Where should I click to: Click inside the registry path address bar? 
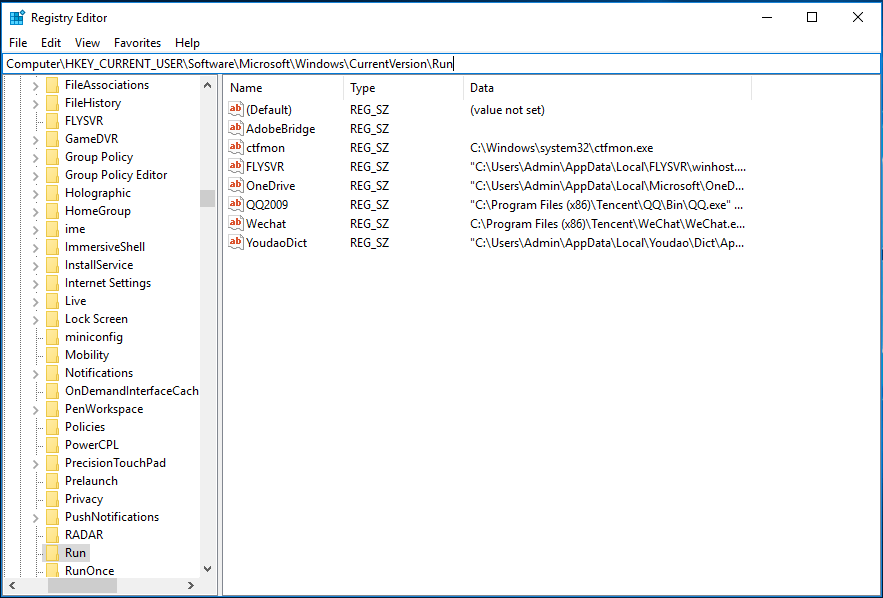tap(300, 62)
